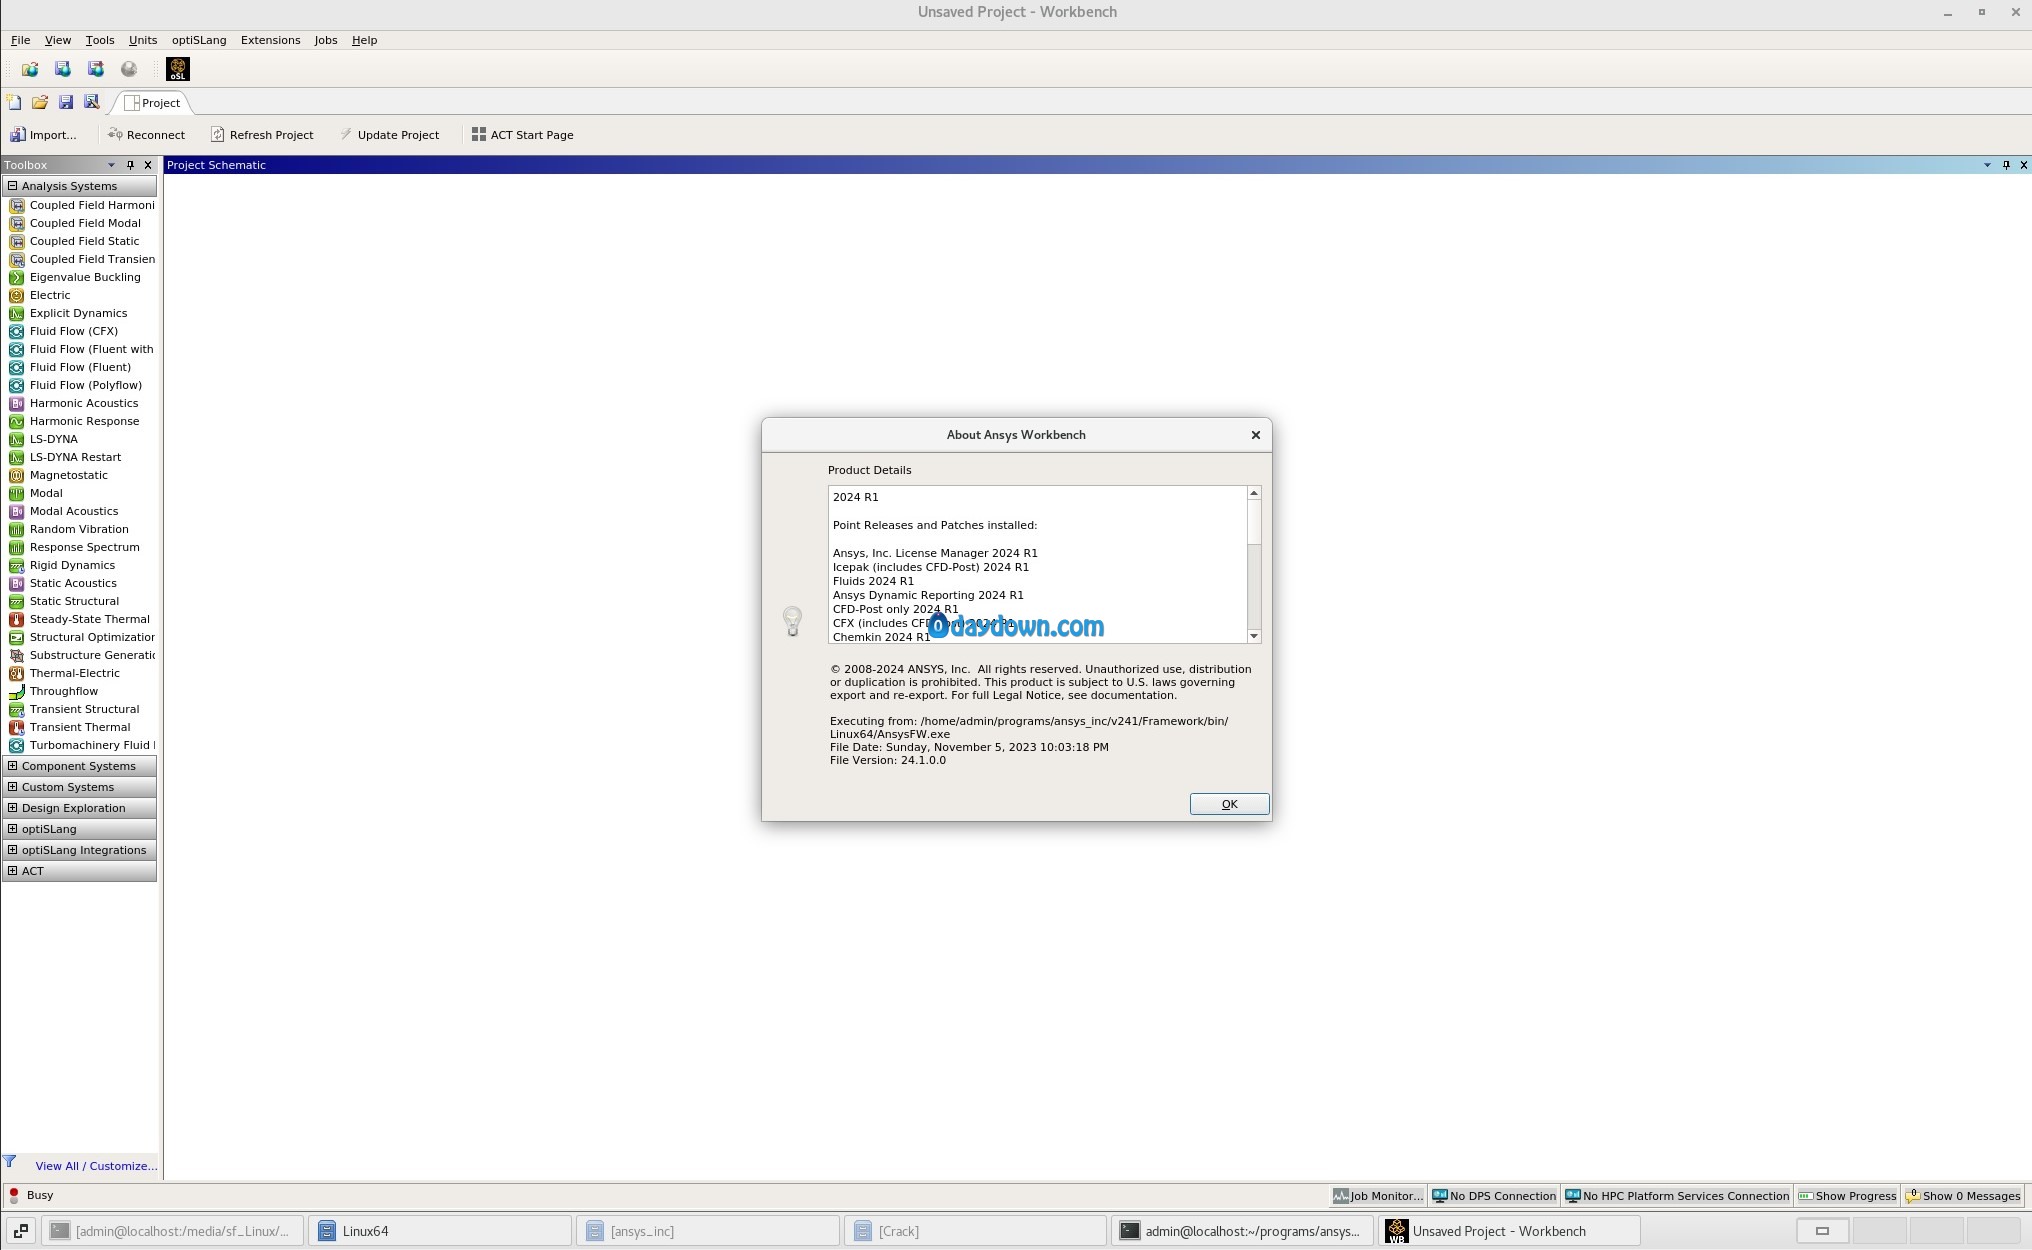The image size is (2032, 1250).
Task: Click Show Progress in status bar
Action: click(x=1847, y=1196)
